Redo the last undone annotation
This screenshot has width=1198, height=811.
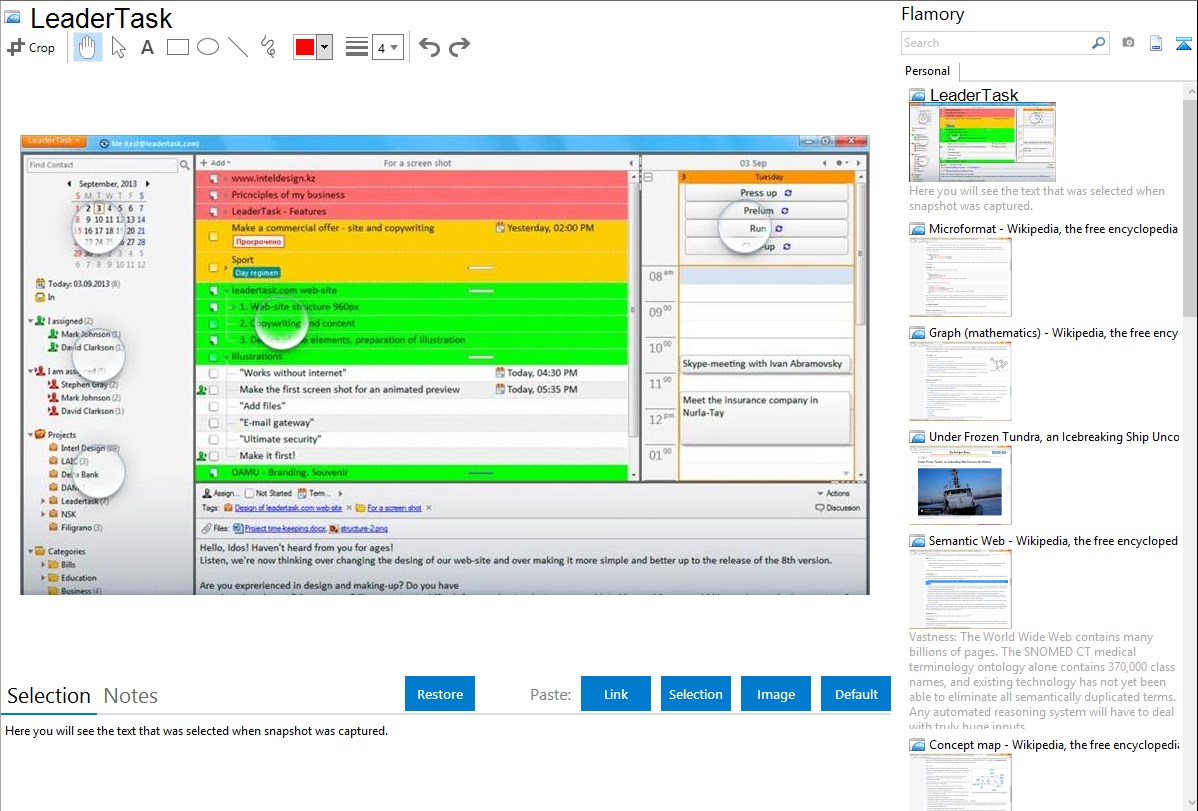click(x=459, y=47)
